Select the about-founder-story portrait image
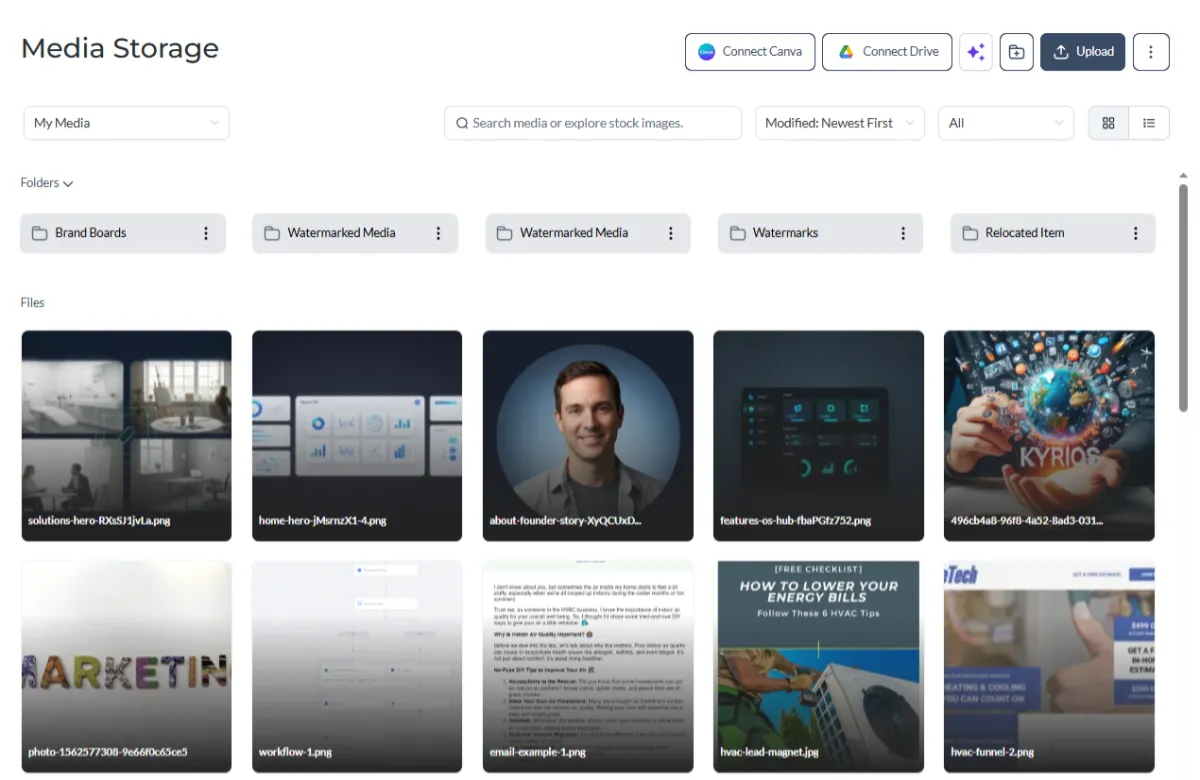This screenshot has width=1200, height=780. tap(588, 436)
